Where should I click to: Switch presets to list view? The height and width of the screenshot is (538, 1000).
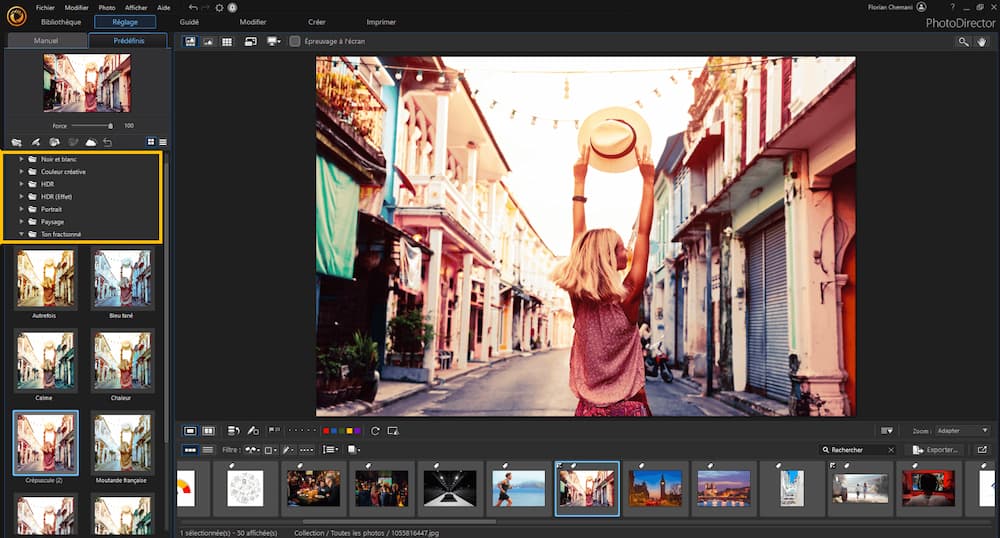click(x=163, y=142)
